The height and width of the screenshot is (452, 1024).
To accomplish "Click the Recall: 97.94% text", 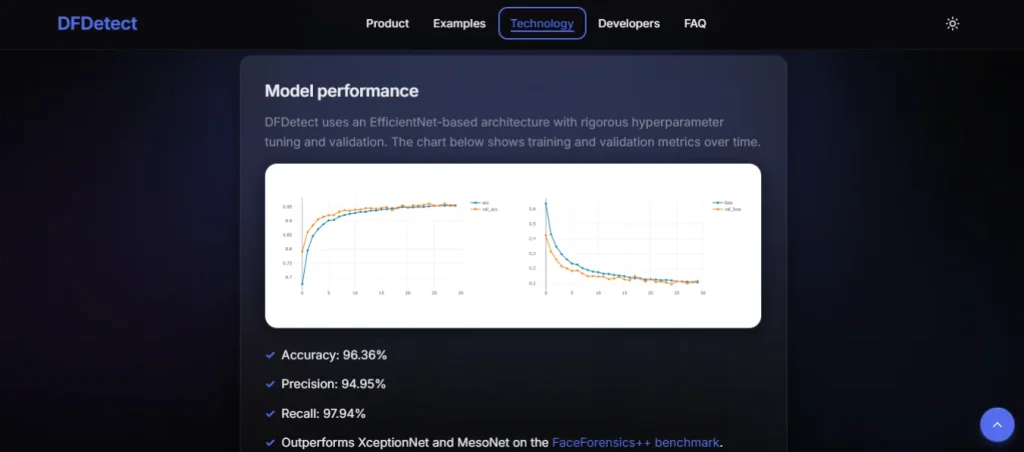I will click(x=323, y=413).
